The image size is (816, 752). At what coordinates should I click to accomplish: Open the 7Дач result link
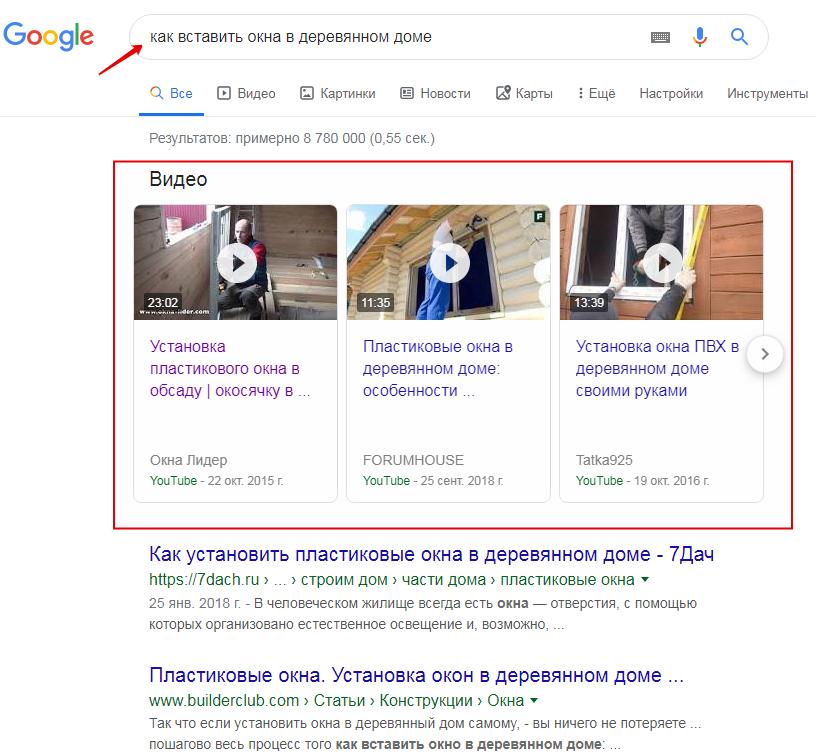point(431,554)
